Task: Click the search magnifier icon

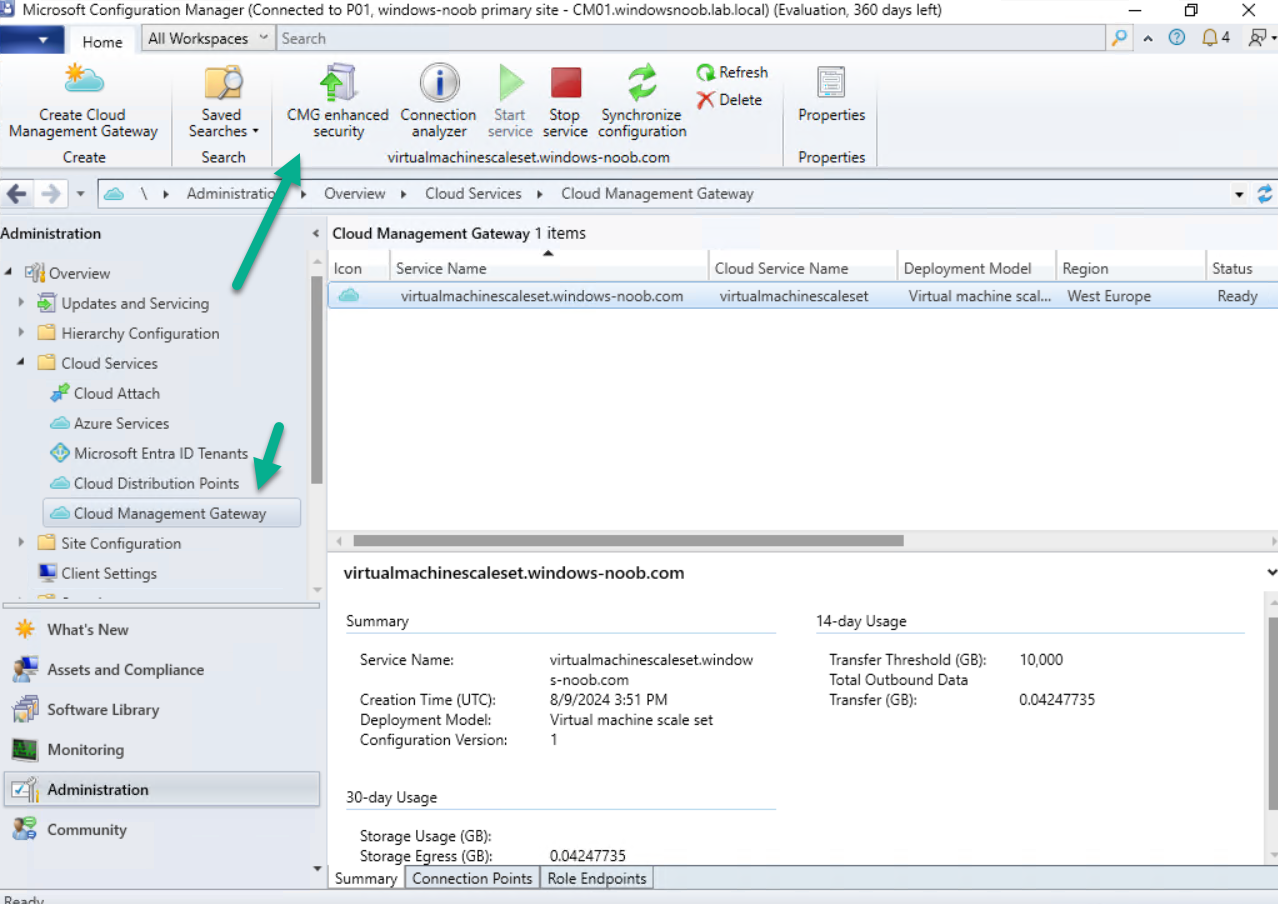Action: [1119, 38]
